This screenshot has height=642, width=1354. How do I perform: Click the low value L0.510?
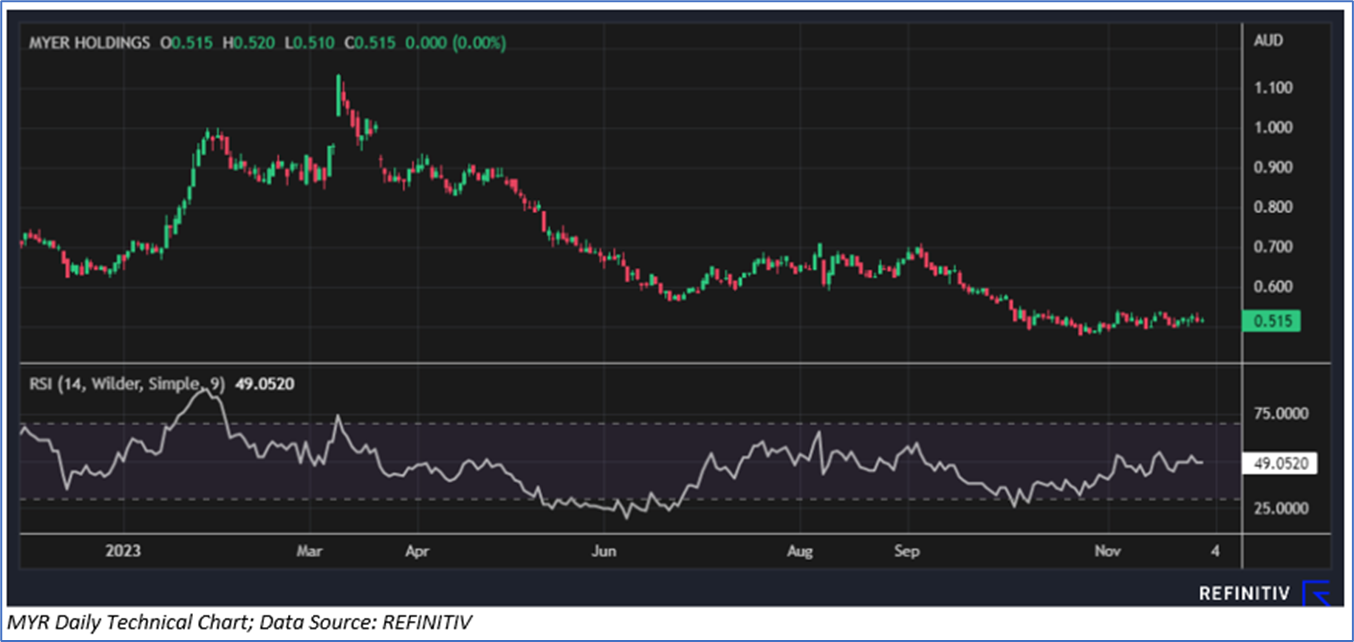click(x=310, y=43)
